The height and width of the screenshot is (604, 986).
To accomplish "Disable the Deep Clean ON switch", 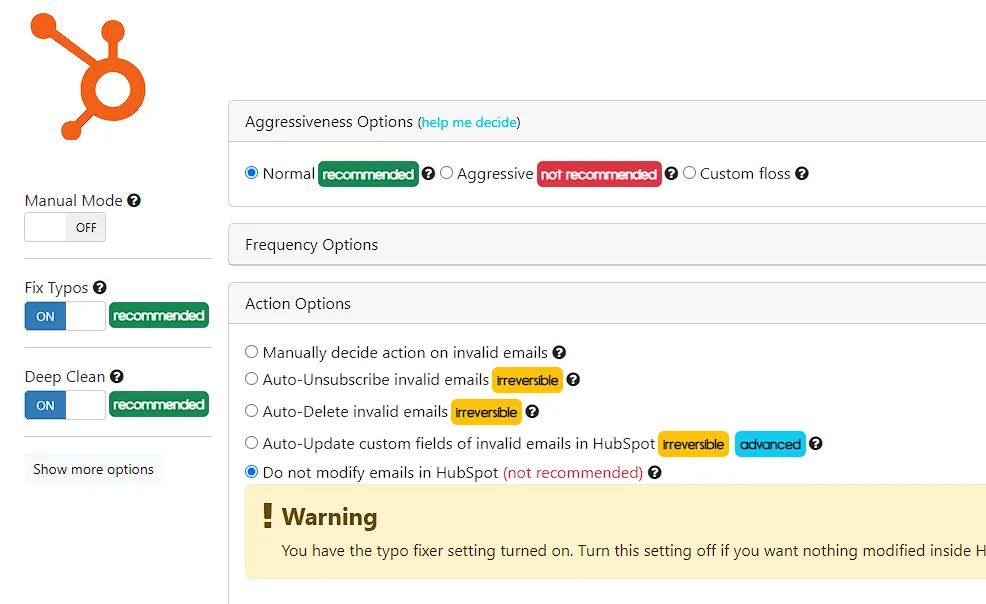I will (65, 405).
